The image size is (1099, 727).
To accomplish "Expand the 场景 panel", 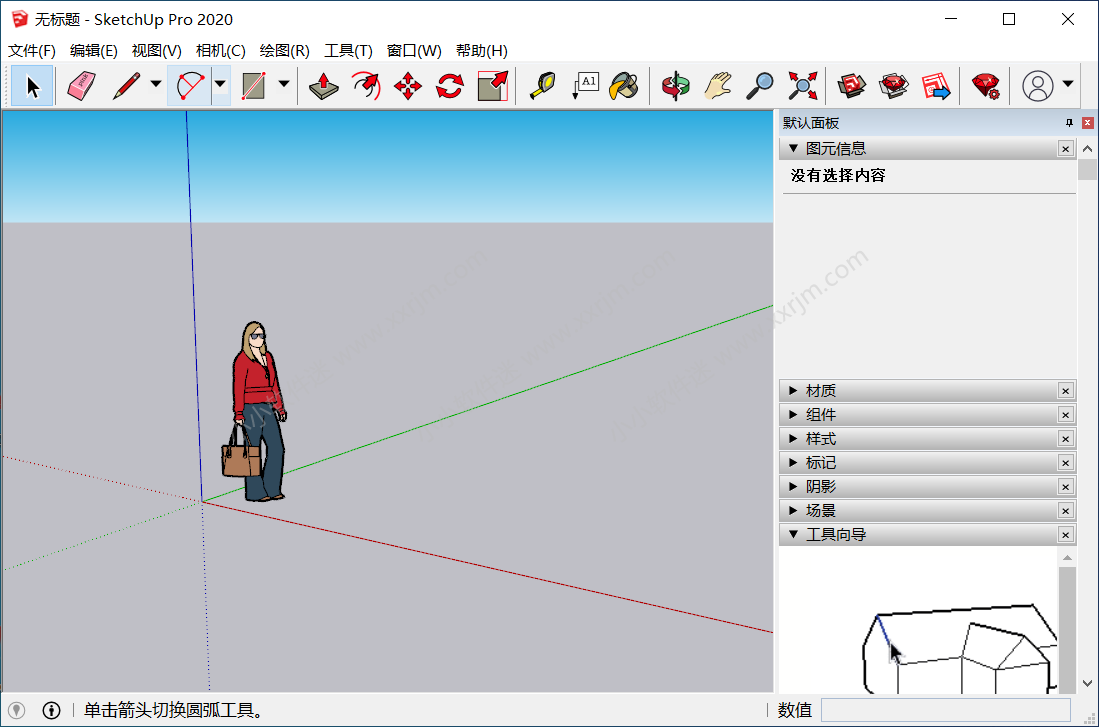I will pos(793,510).
